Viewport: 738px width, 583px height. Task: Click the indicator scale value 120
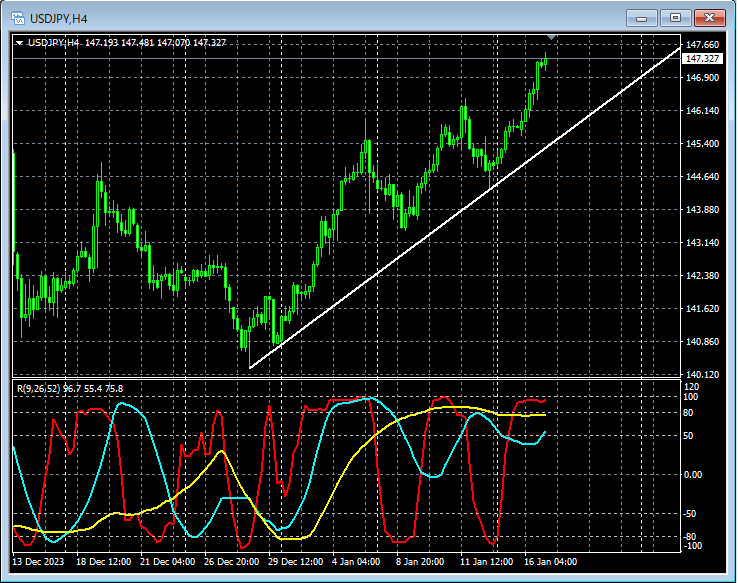point(691,387)
